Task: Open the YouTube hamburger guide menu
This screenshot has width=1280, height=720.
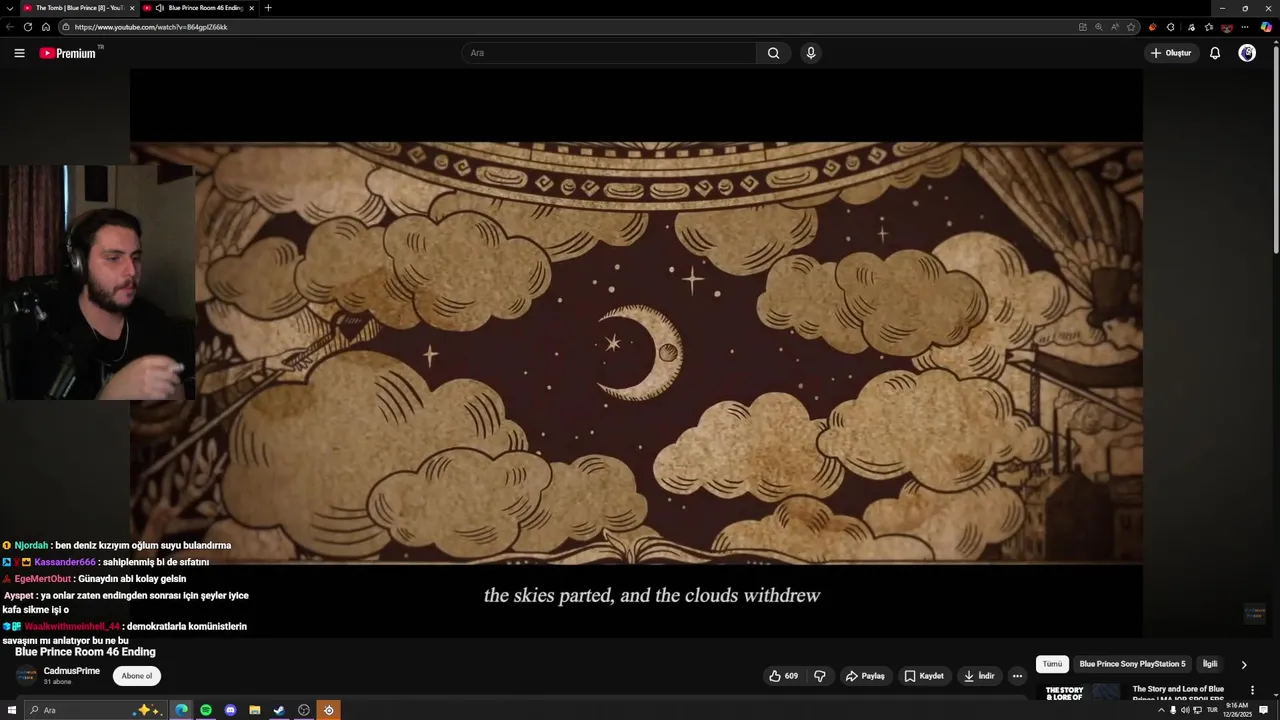Action: [x=19, y=53]
